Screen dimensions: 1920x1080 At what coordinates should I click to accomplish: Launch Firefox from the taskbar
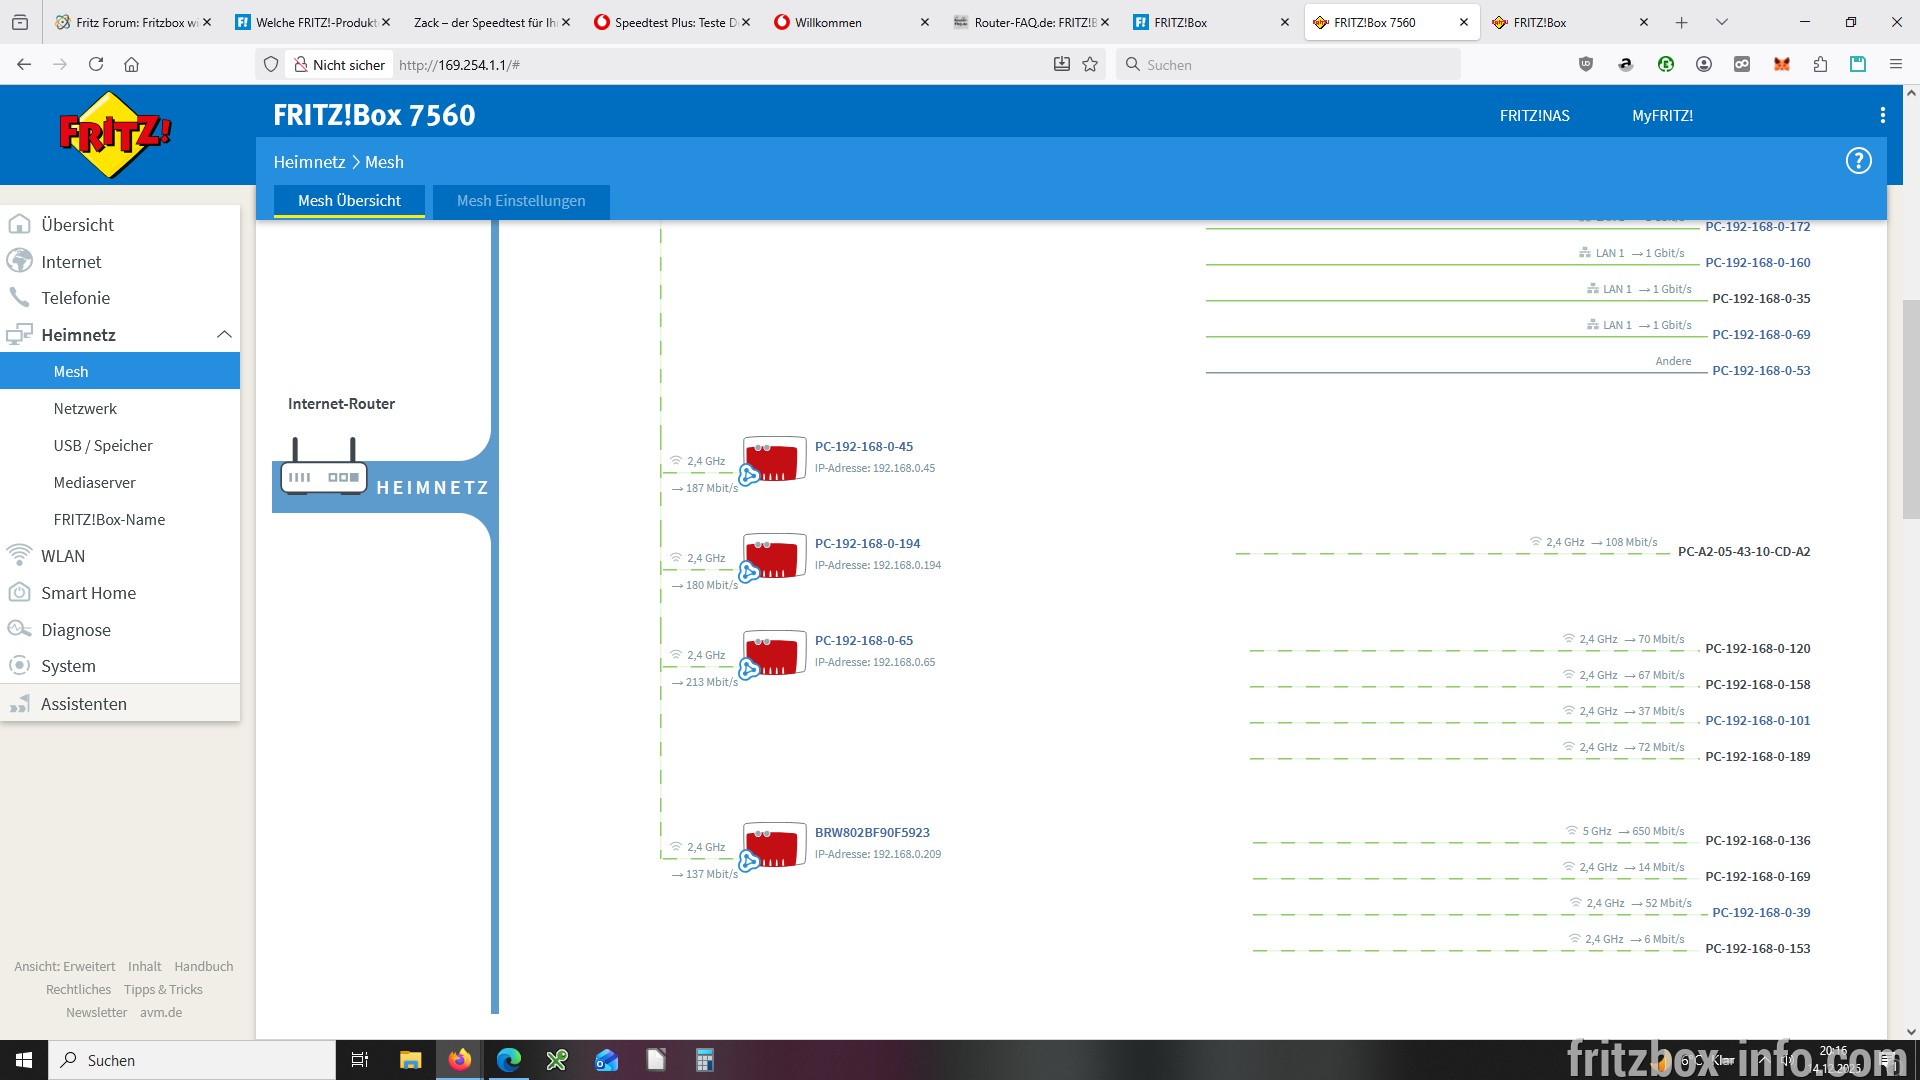click(460, 1060)
